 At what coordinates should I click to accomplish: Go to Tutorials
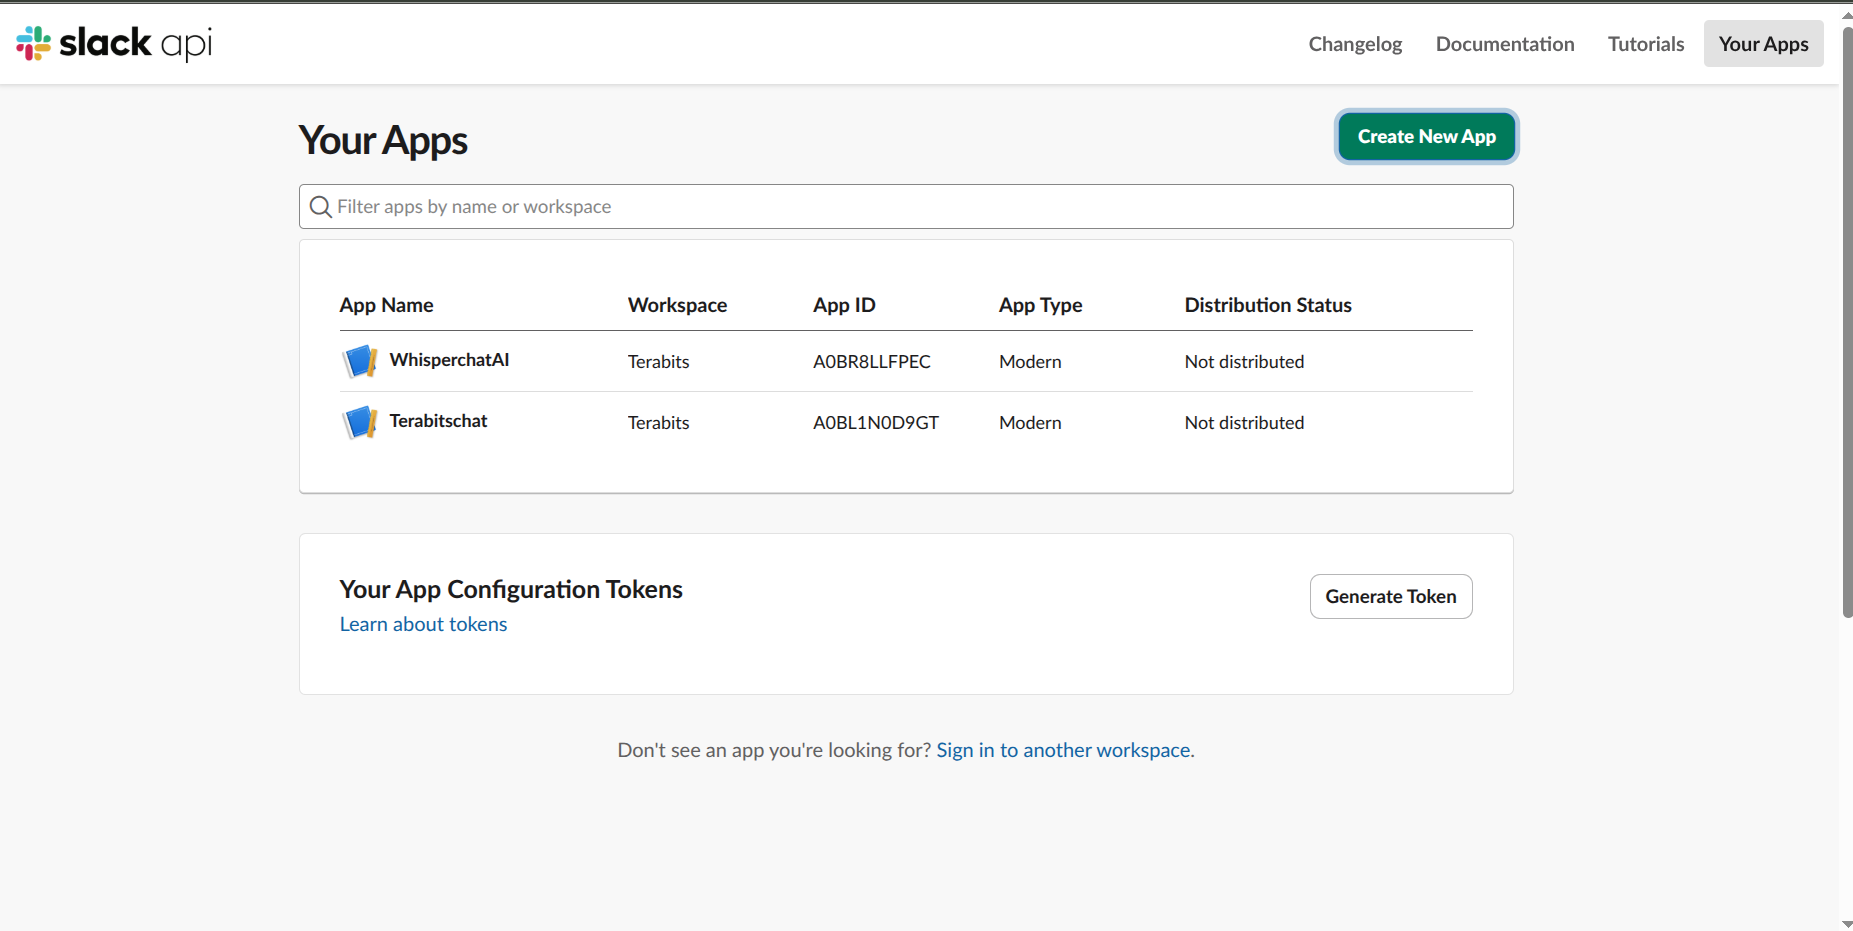[x=1646, y=44]
